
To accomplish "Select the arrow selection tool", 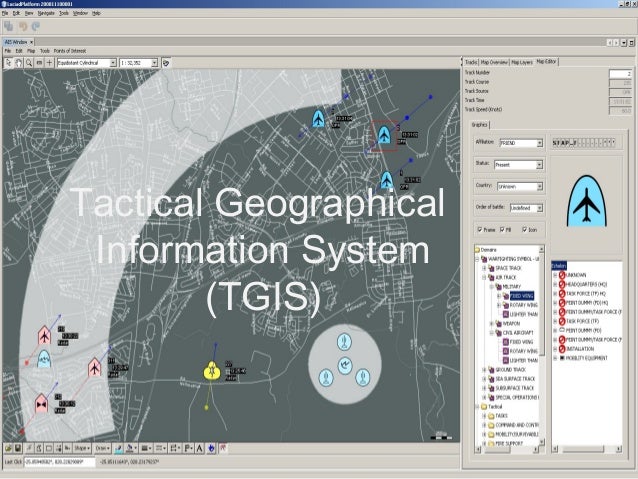I will coord(7,61).
